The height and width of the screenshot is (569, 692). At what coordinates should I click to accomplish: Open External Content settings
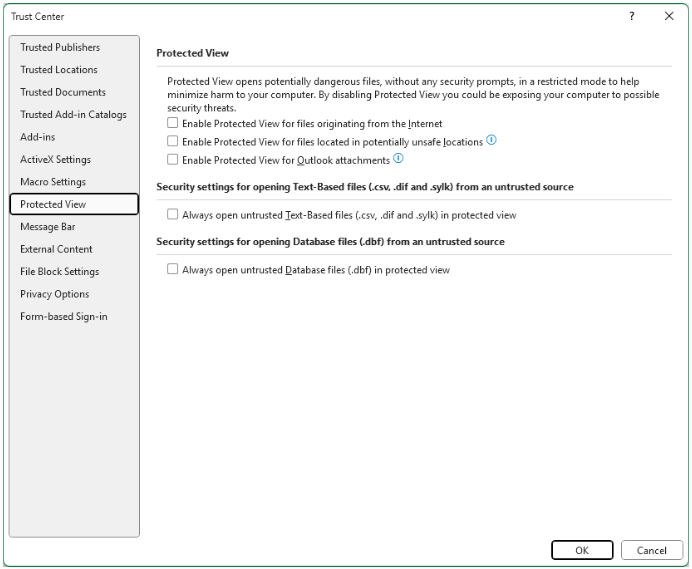click(56, 249)
